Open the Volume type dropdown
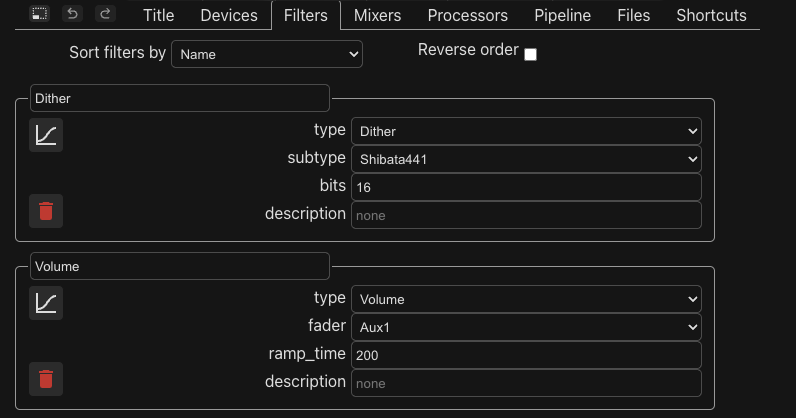Screen dimensions: 796x418 [x=526, y=300]
